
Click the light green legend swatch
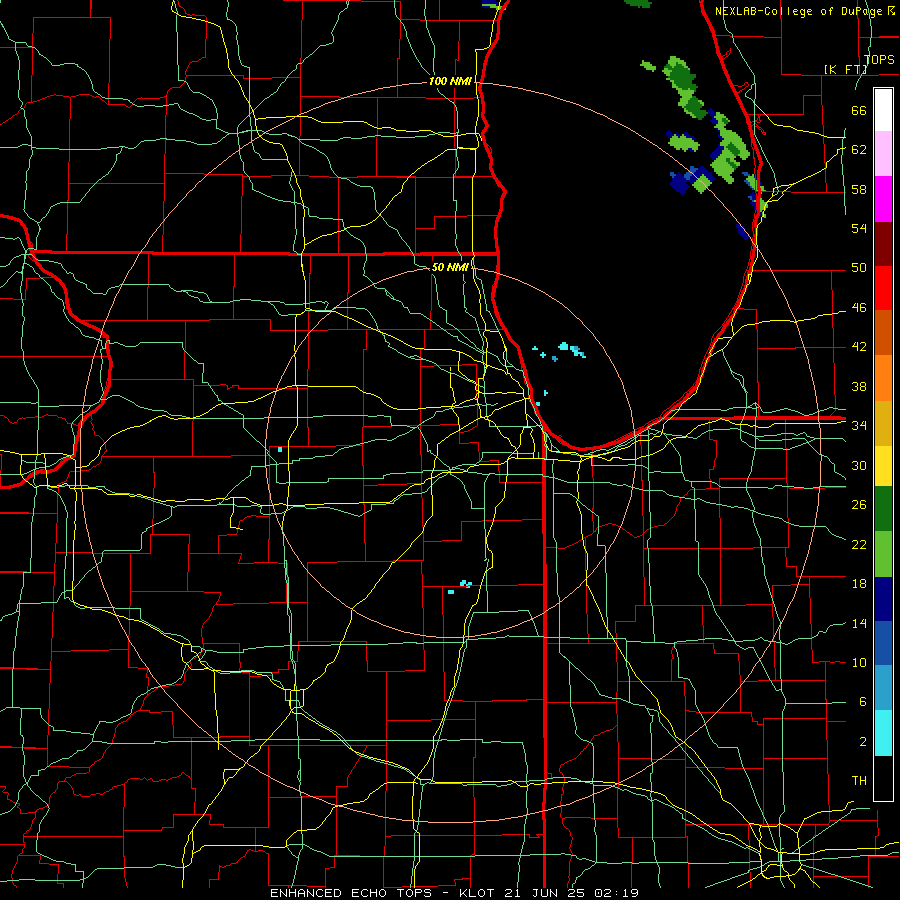883,554
